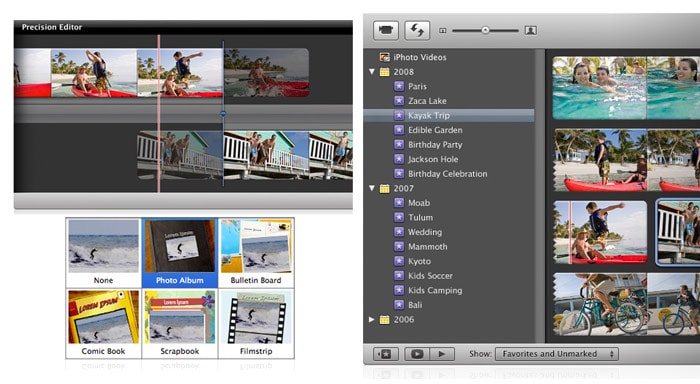Play selected event full screen
The height and width of the screenshot is (384, 700).
point(417,354)
